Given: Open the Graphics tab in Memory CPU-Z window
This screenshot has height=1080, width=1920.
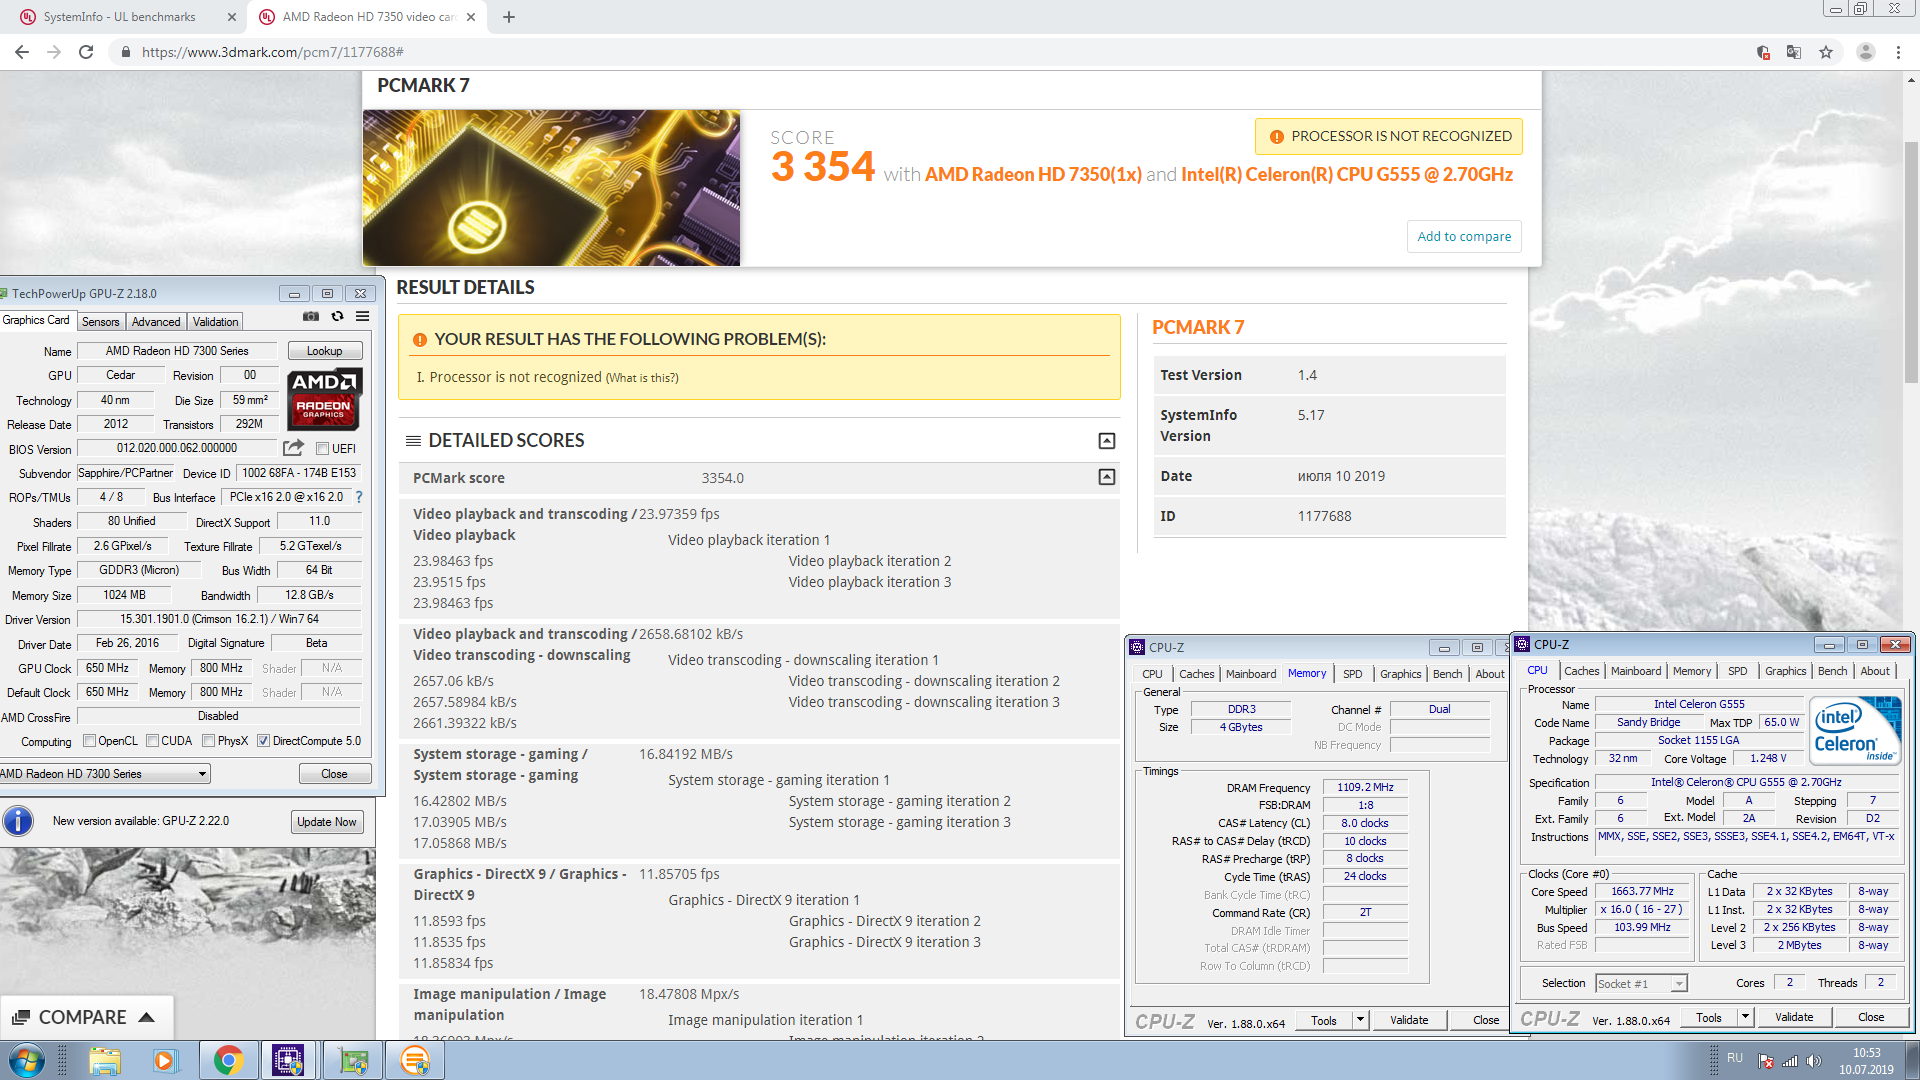Looking at the screenshot, I should tap(1400, 674).
